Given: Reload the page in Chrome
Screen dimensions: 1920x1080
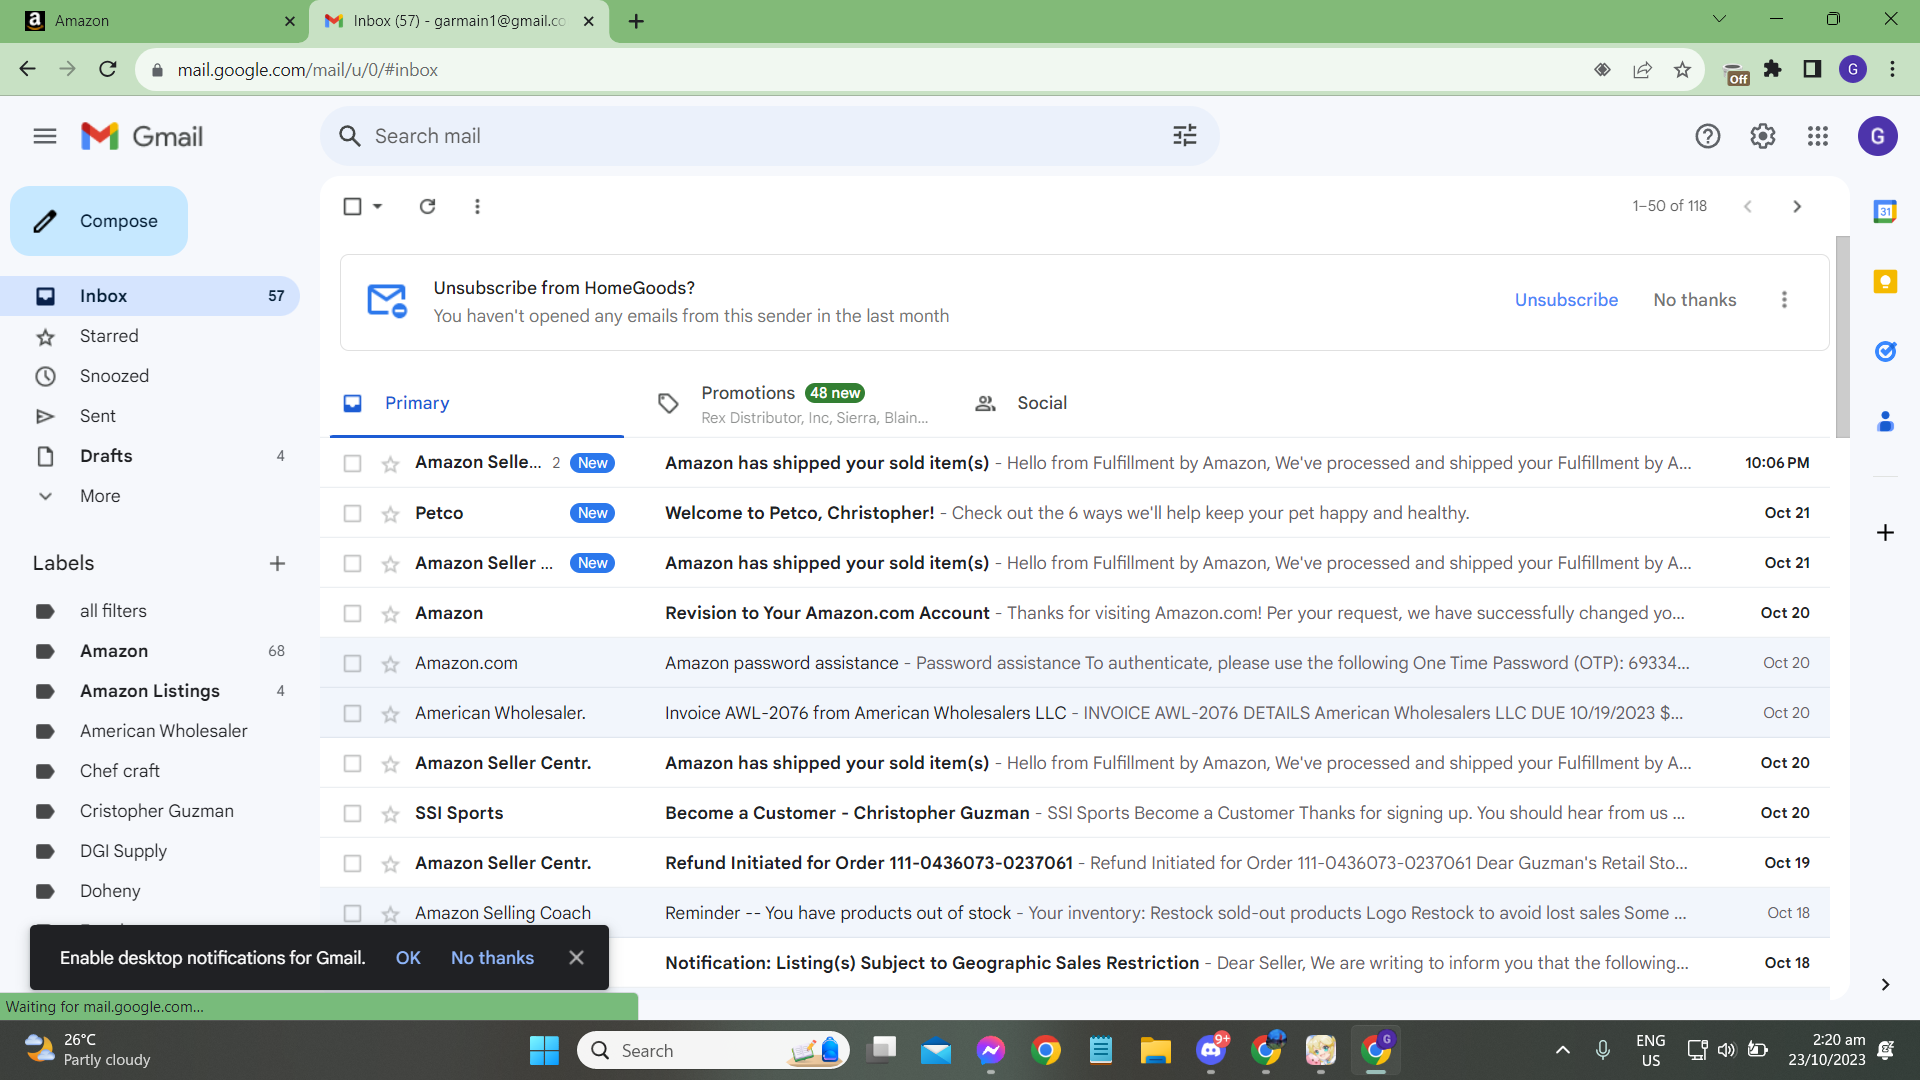Looking at the screenshot, I should 108,69.
